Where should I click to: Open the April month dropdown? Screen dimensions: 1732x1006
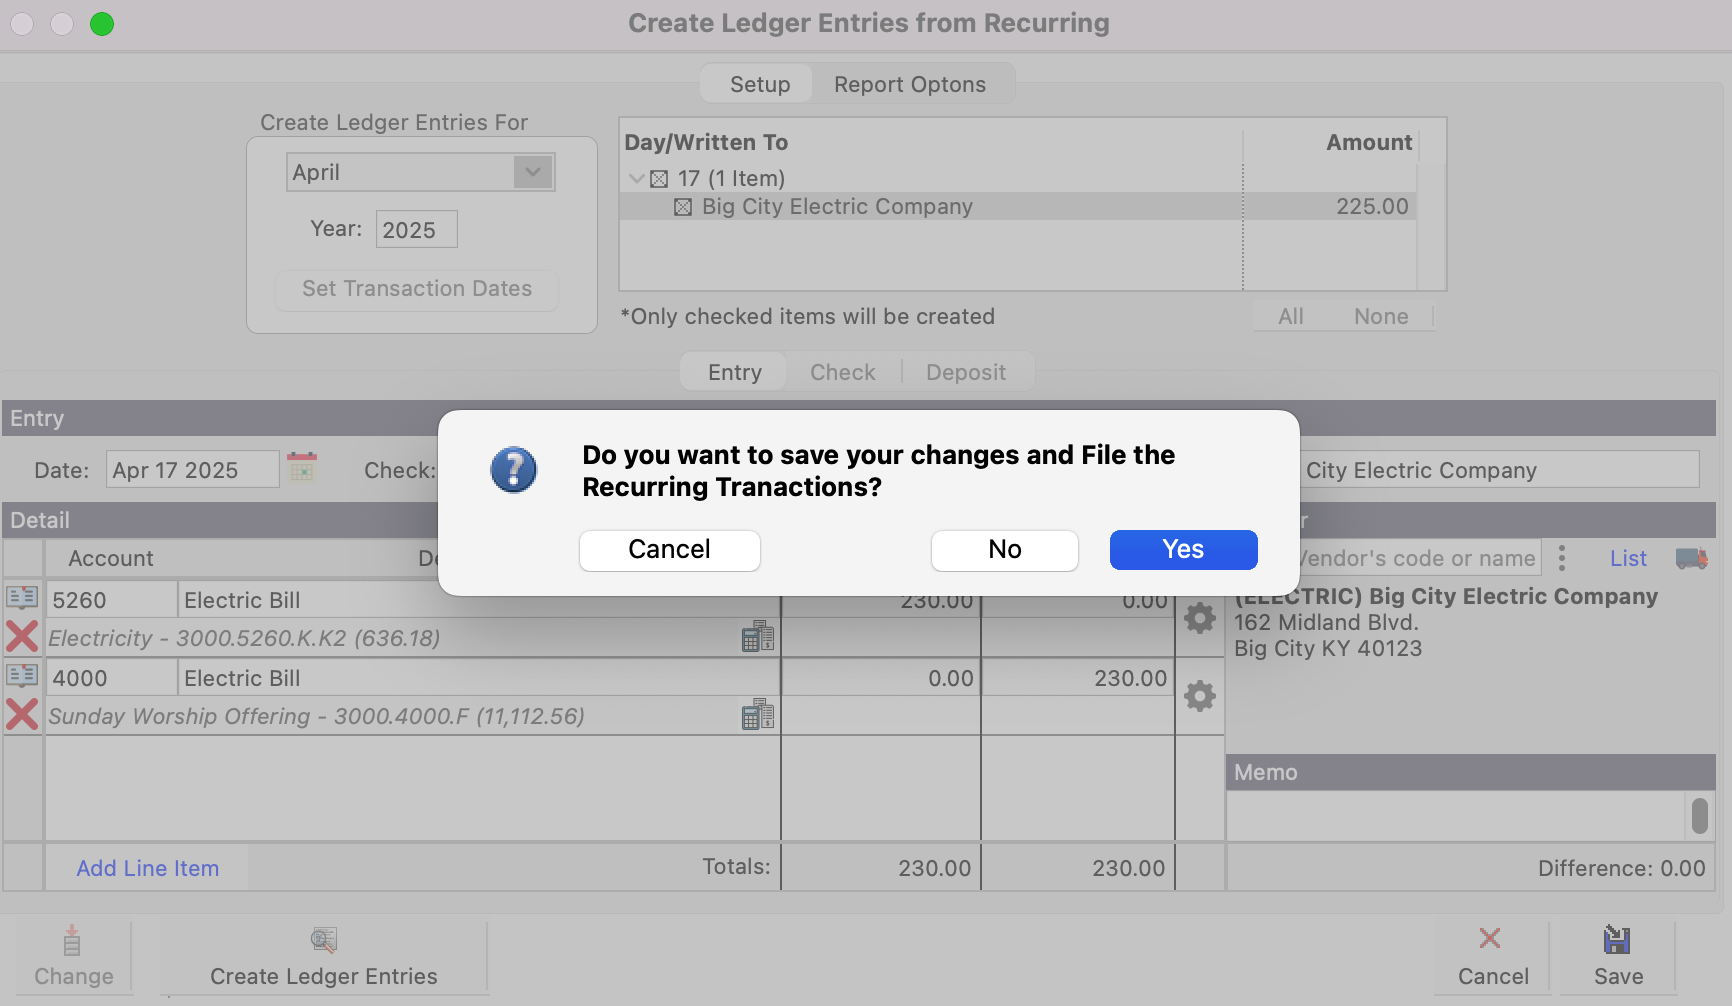click(533, 172)
